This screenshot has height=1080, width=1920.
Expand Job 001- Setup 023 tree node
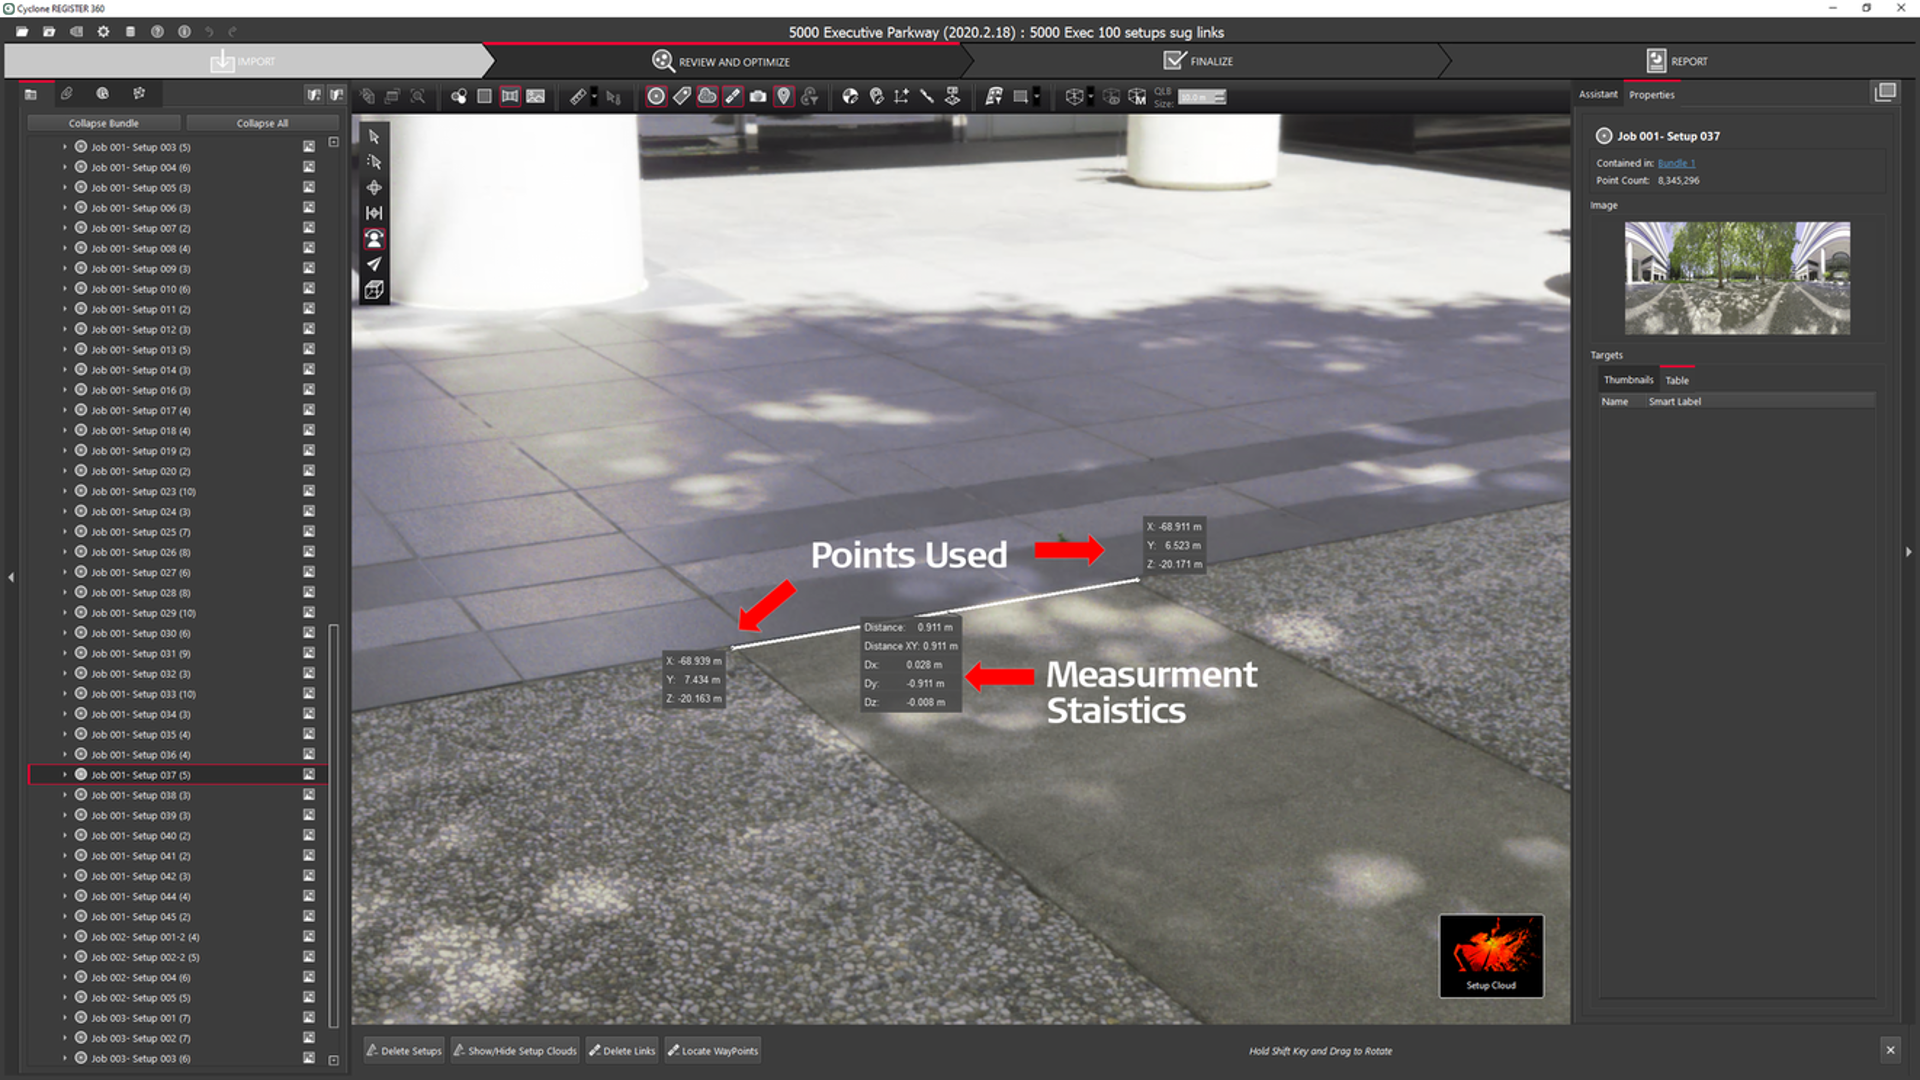tap(65, 492)
